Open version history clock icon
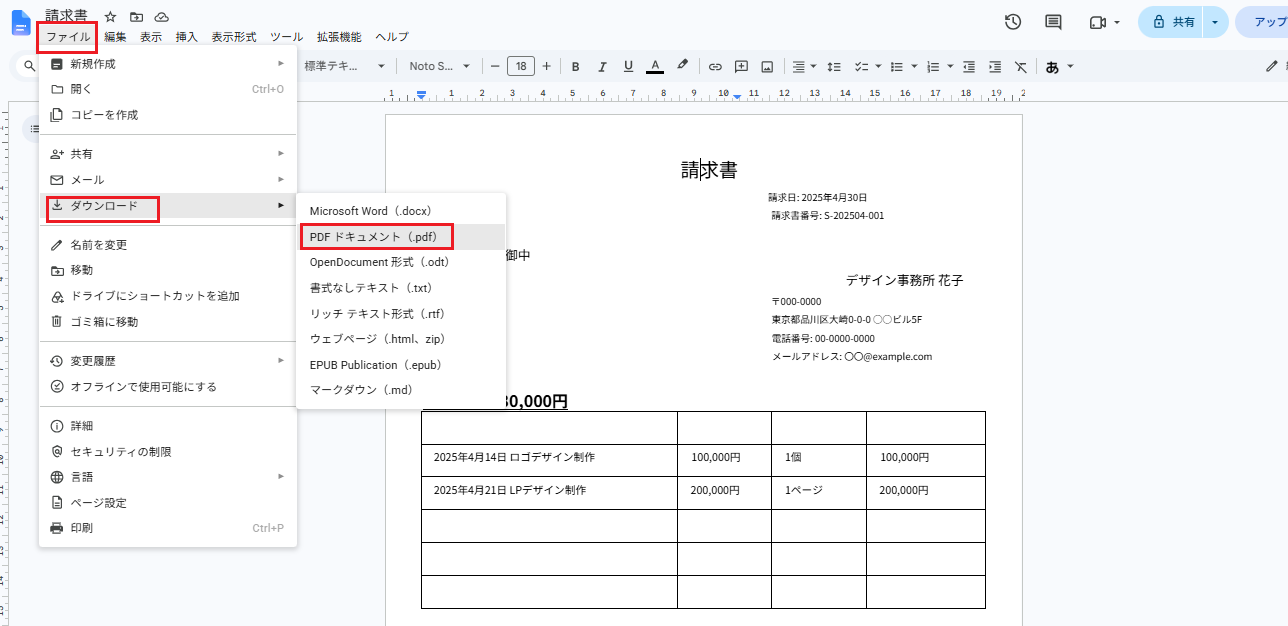The width and height of the screenshot is (1288, 626). 1013,22
